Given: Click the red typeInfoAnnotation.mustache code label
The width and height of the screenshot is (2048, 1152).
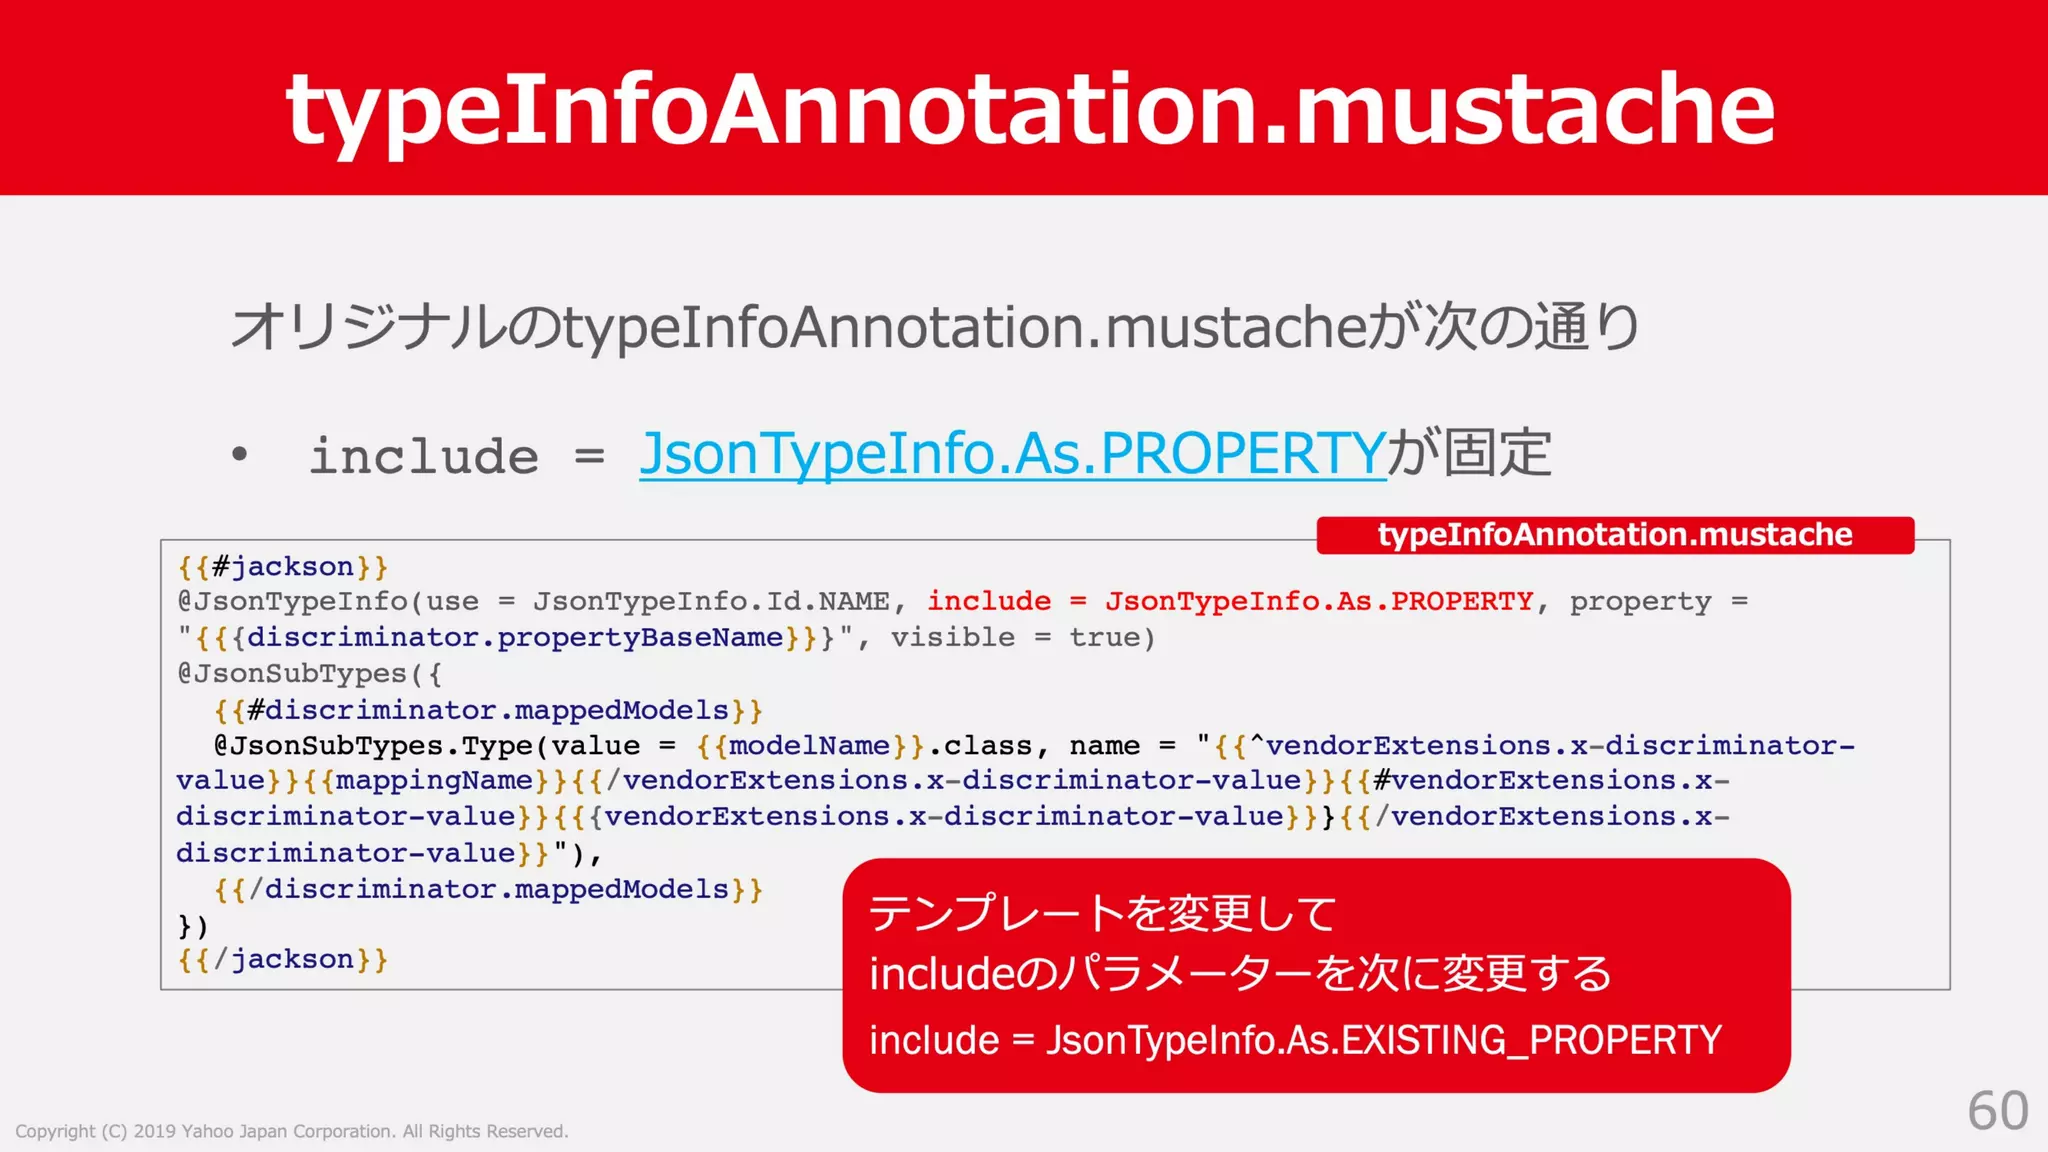Looking at the screenshot, I should pos(1614,535).
